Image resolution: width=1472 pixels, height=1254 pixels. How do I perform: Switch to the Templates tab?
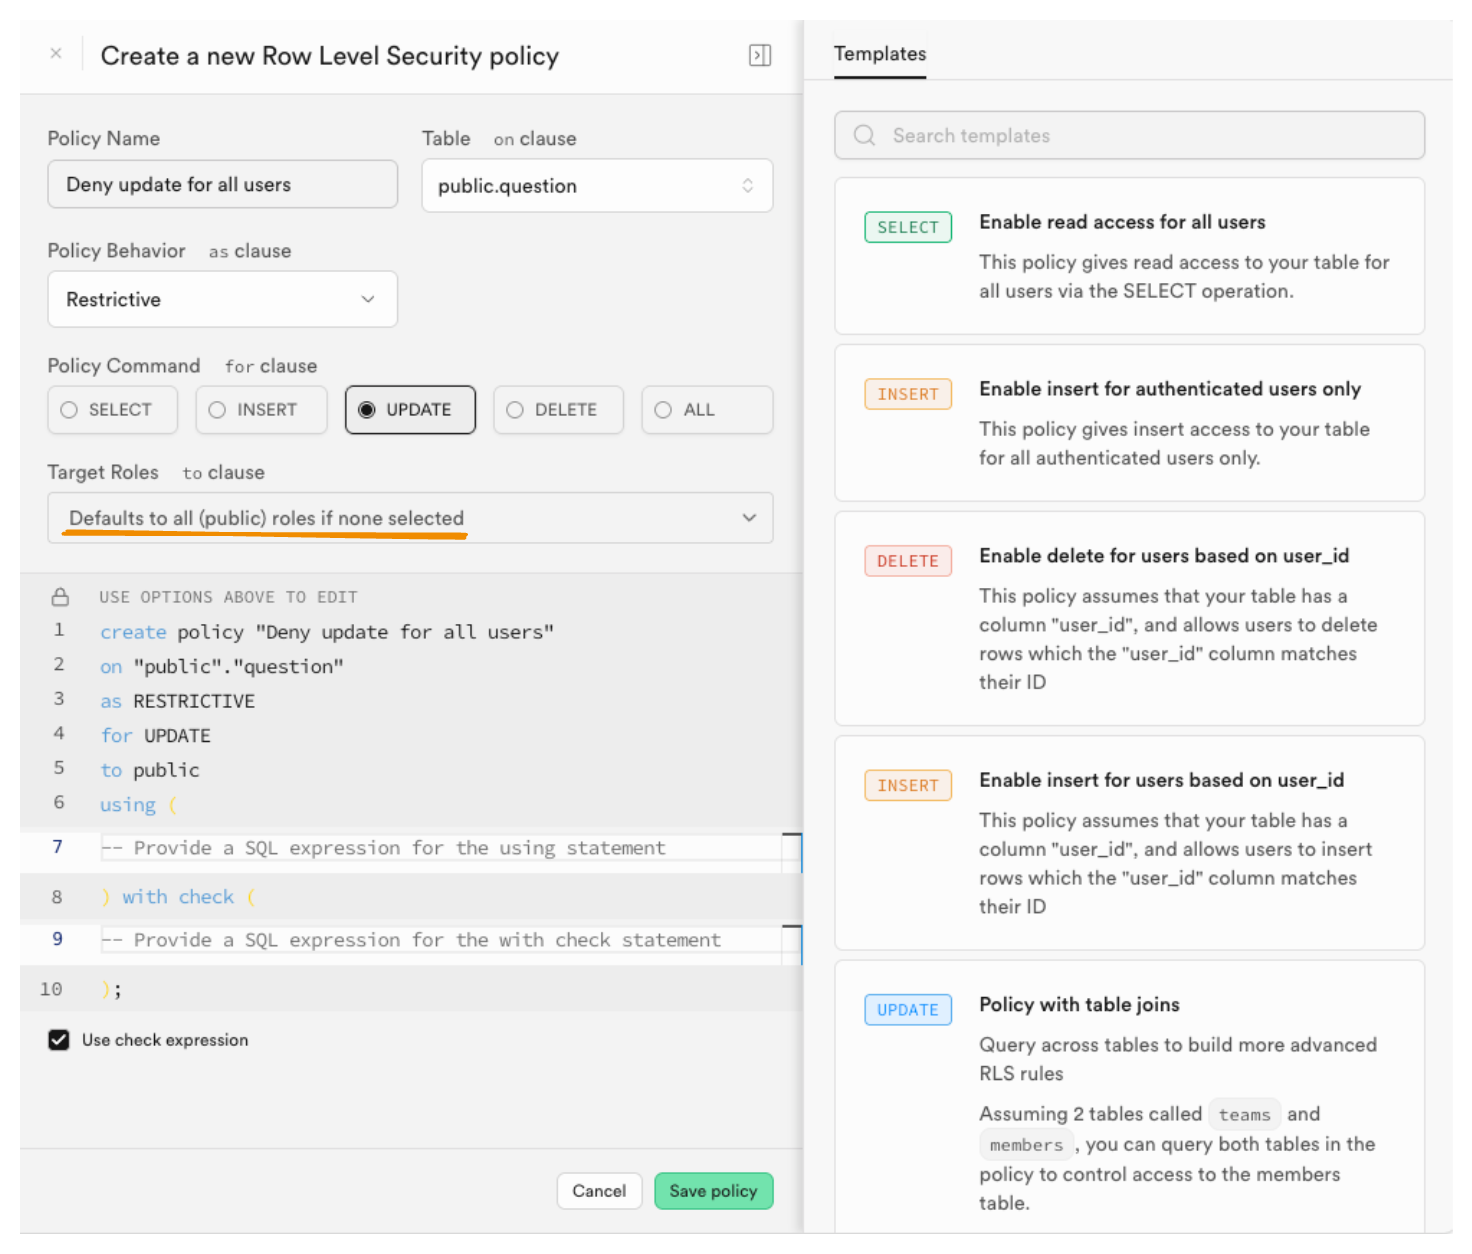[879, 54]
